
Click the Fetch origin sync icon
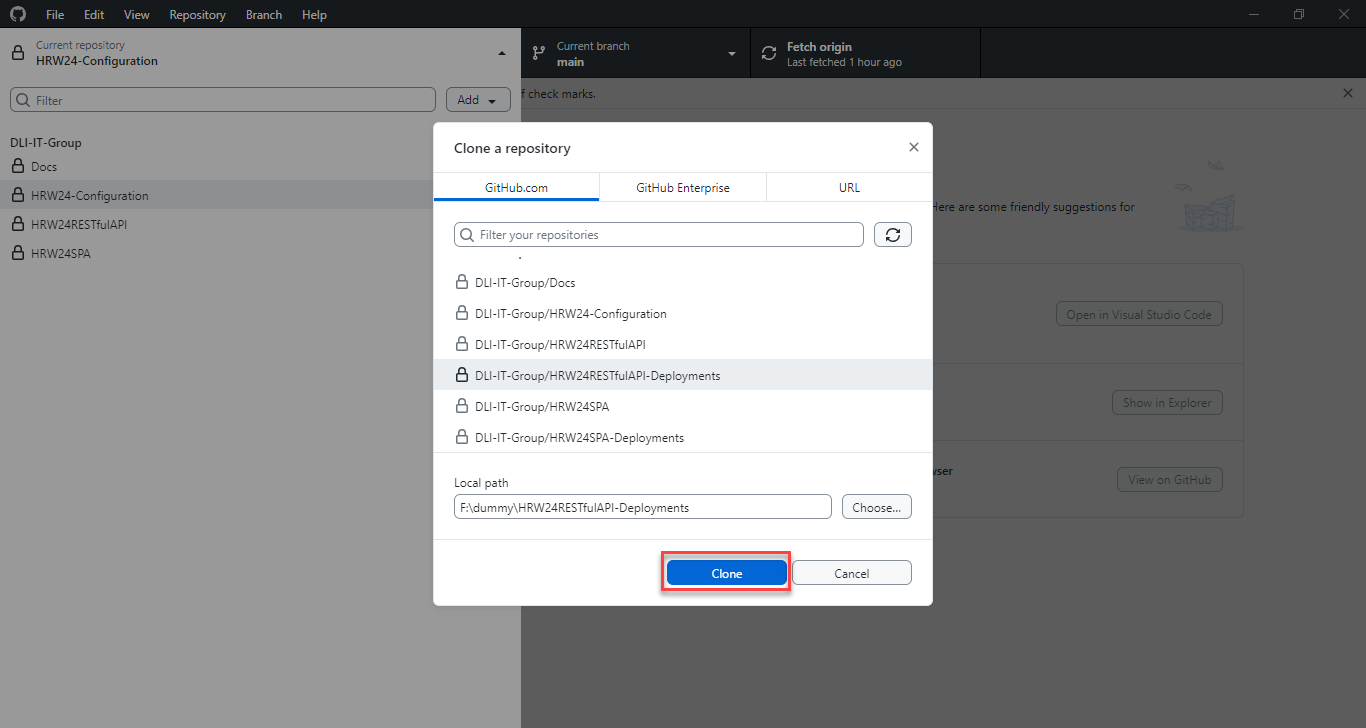tap(768, 52)
